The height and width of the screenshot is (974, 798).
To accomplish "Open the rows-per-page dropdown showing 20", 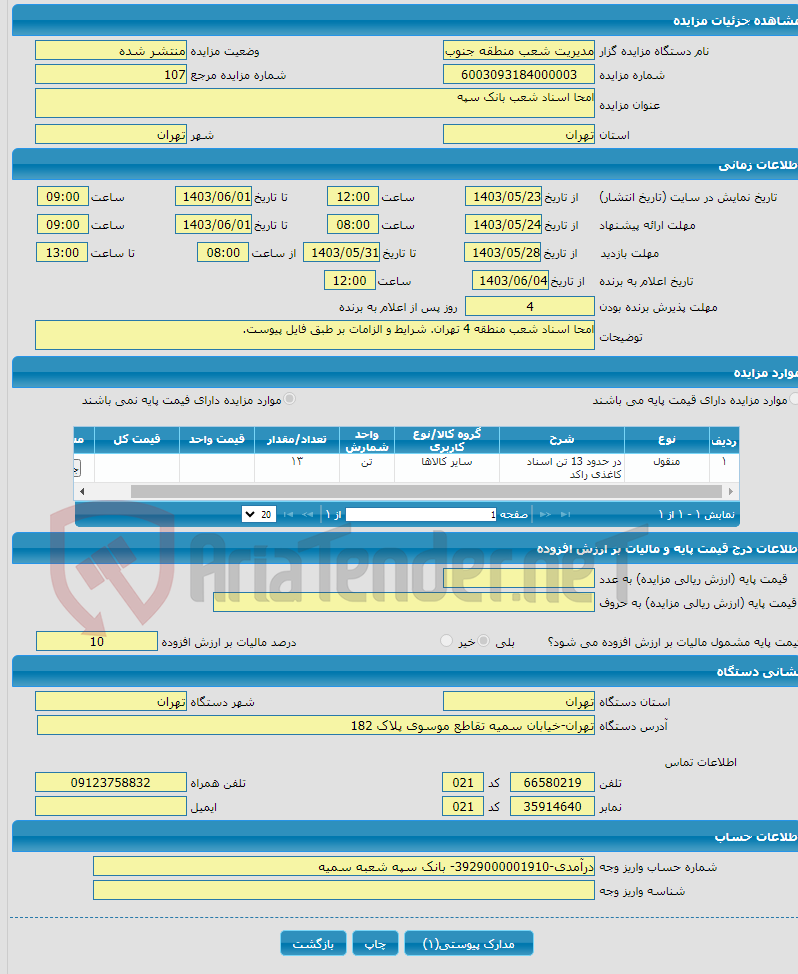I will coord(259,514).
